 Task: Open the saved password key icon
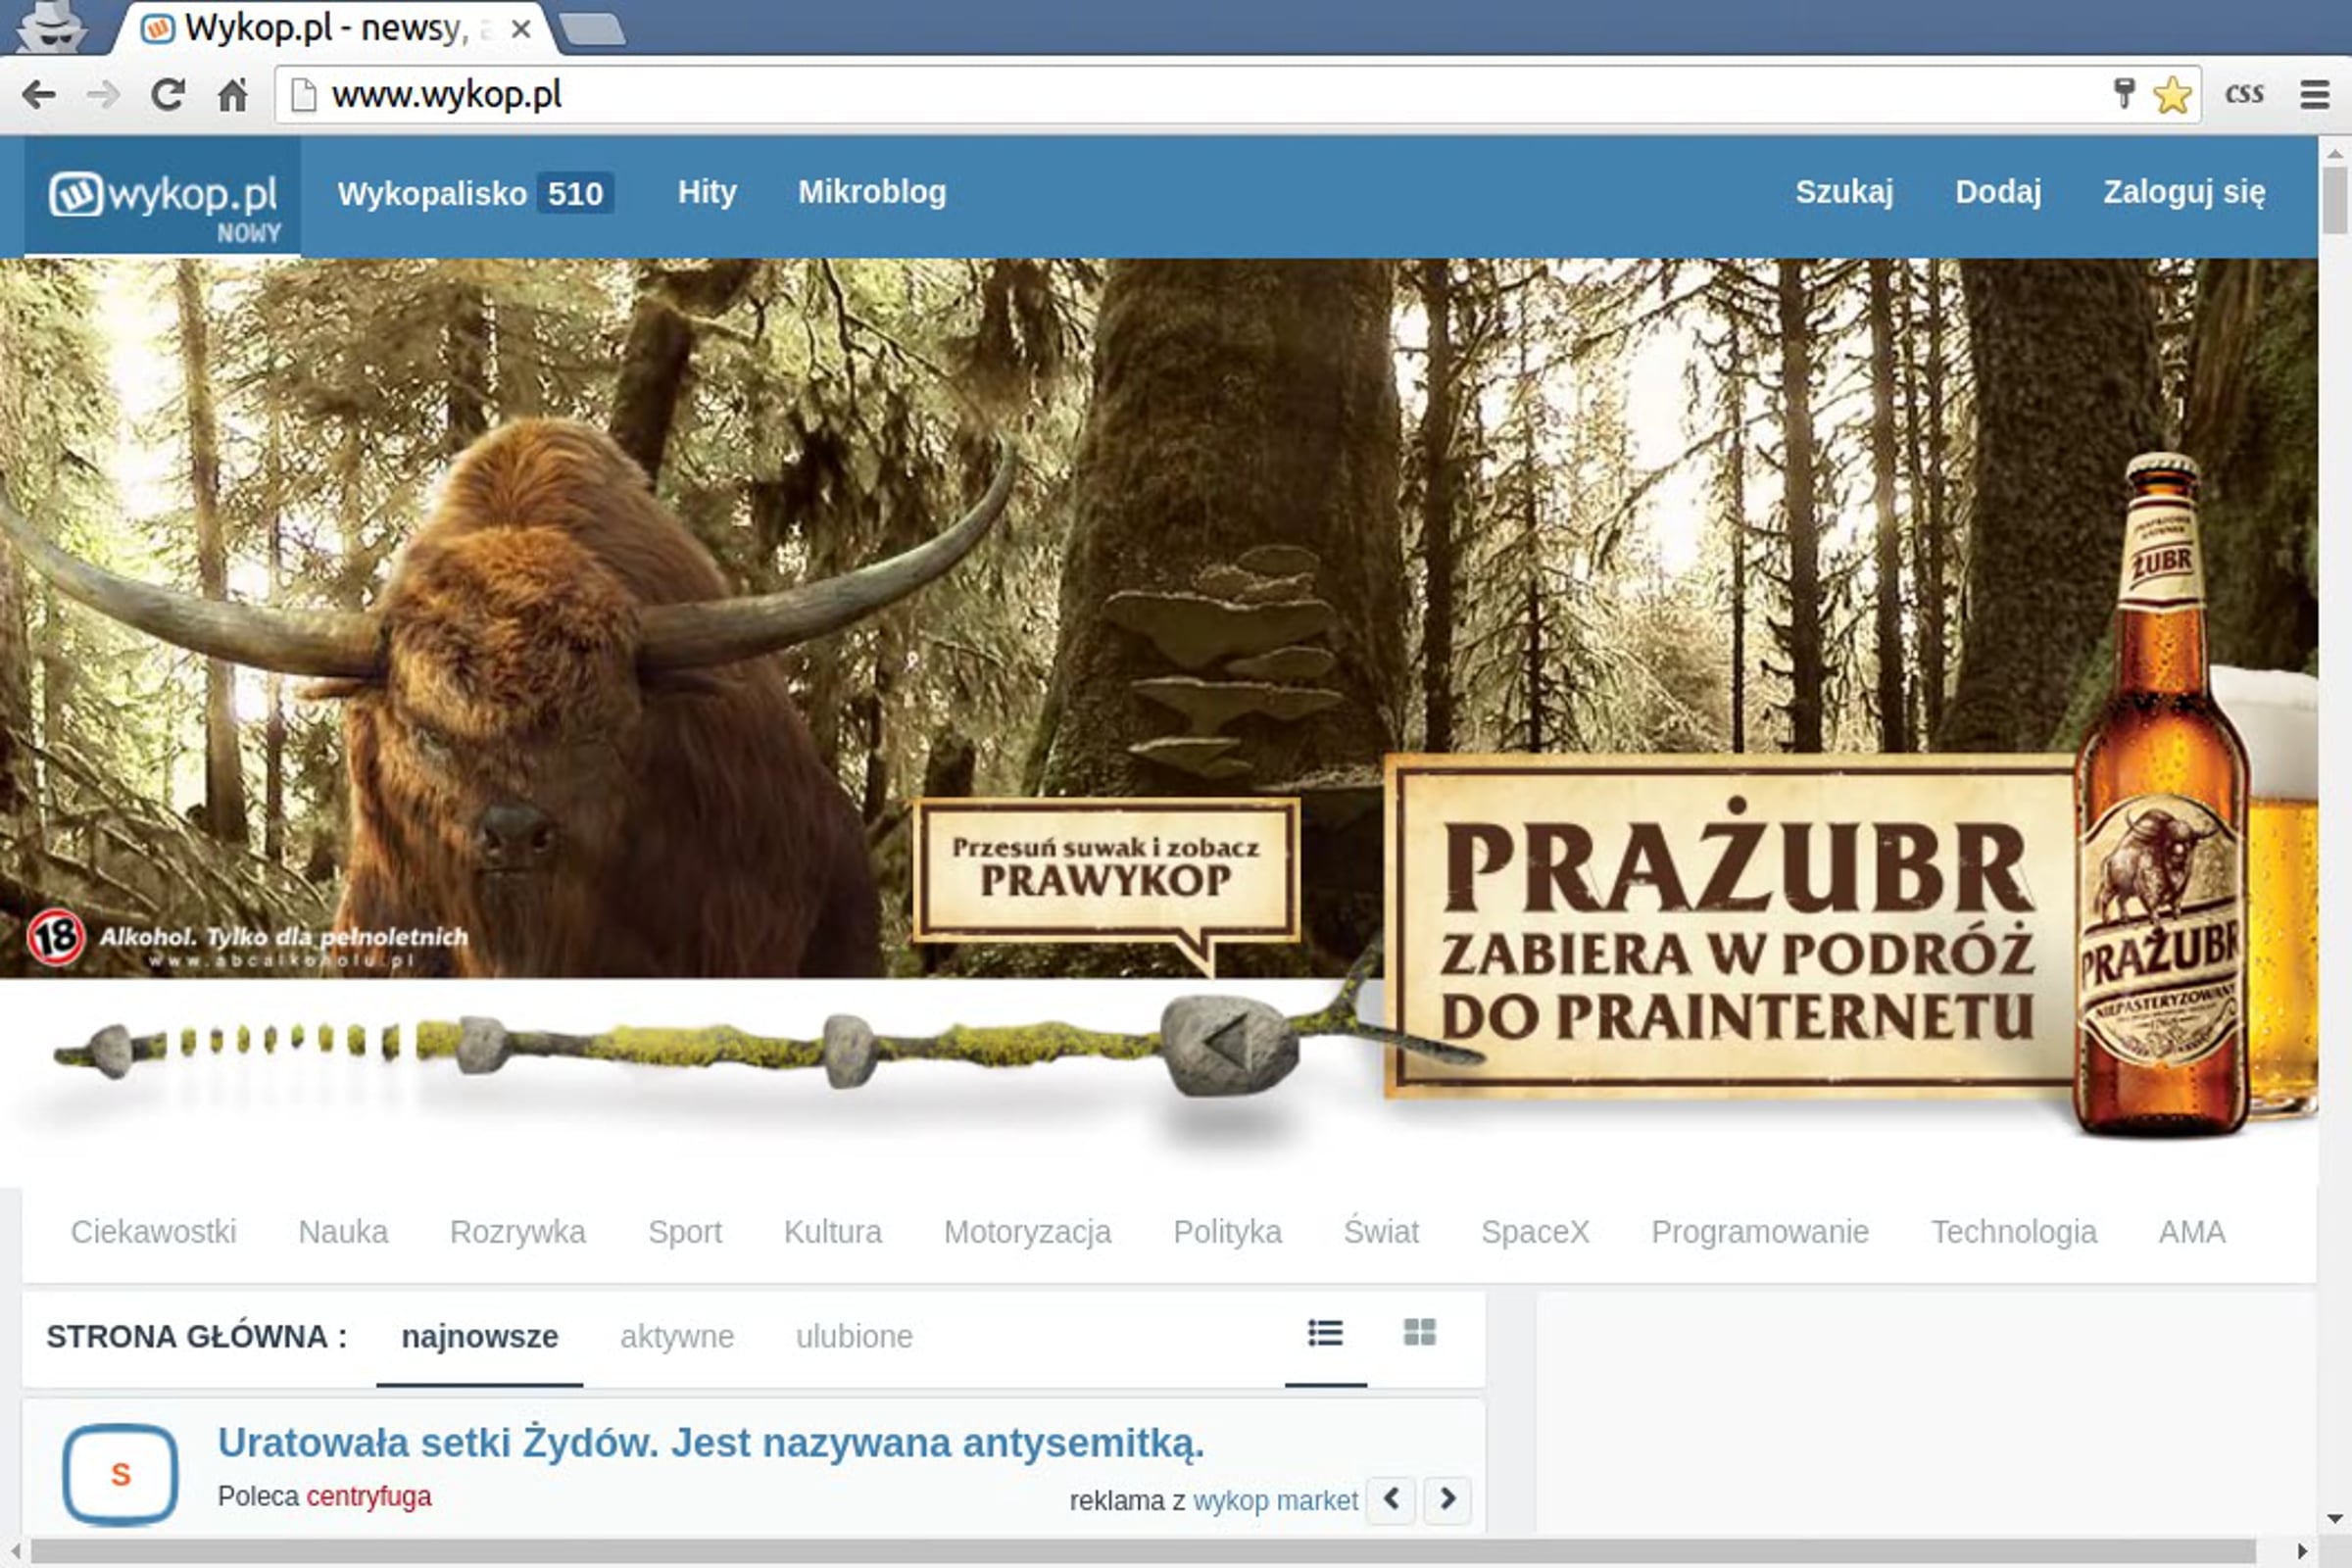[x=2124, y=93]
